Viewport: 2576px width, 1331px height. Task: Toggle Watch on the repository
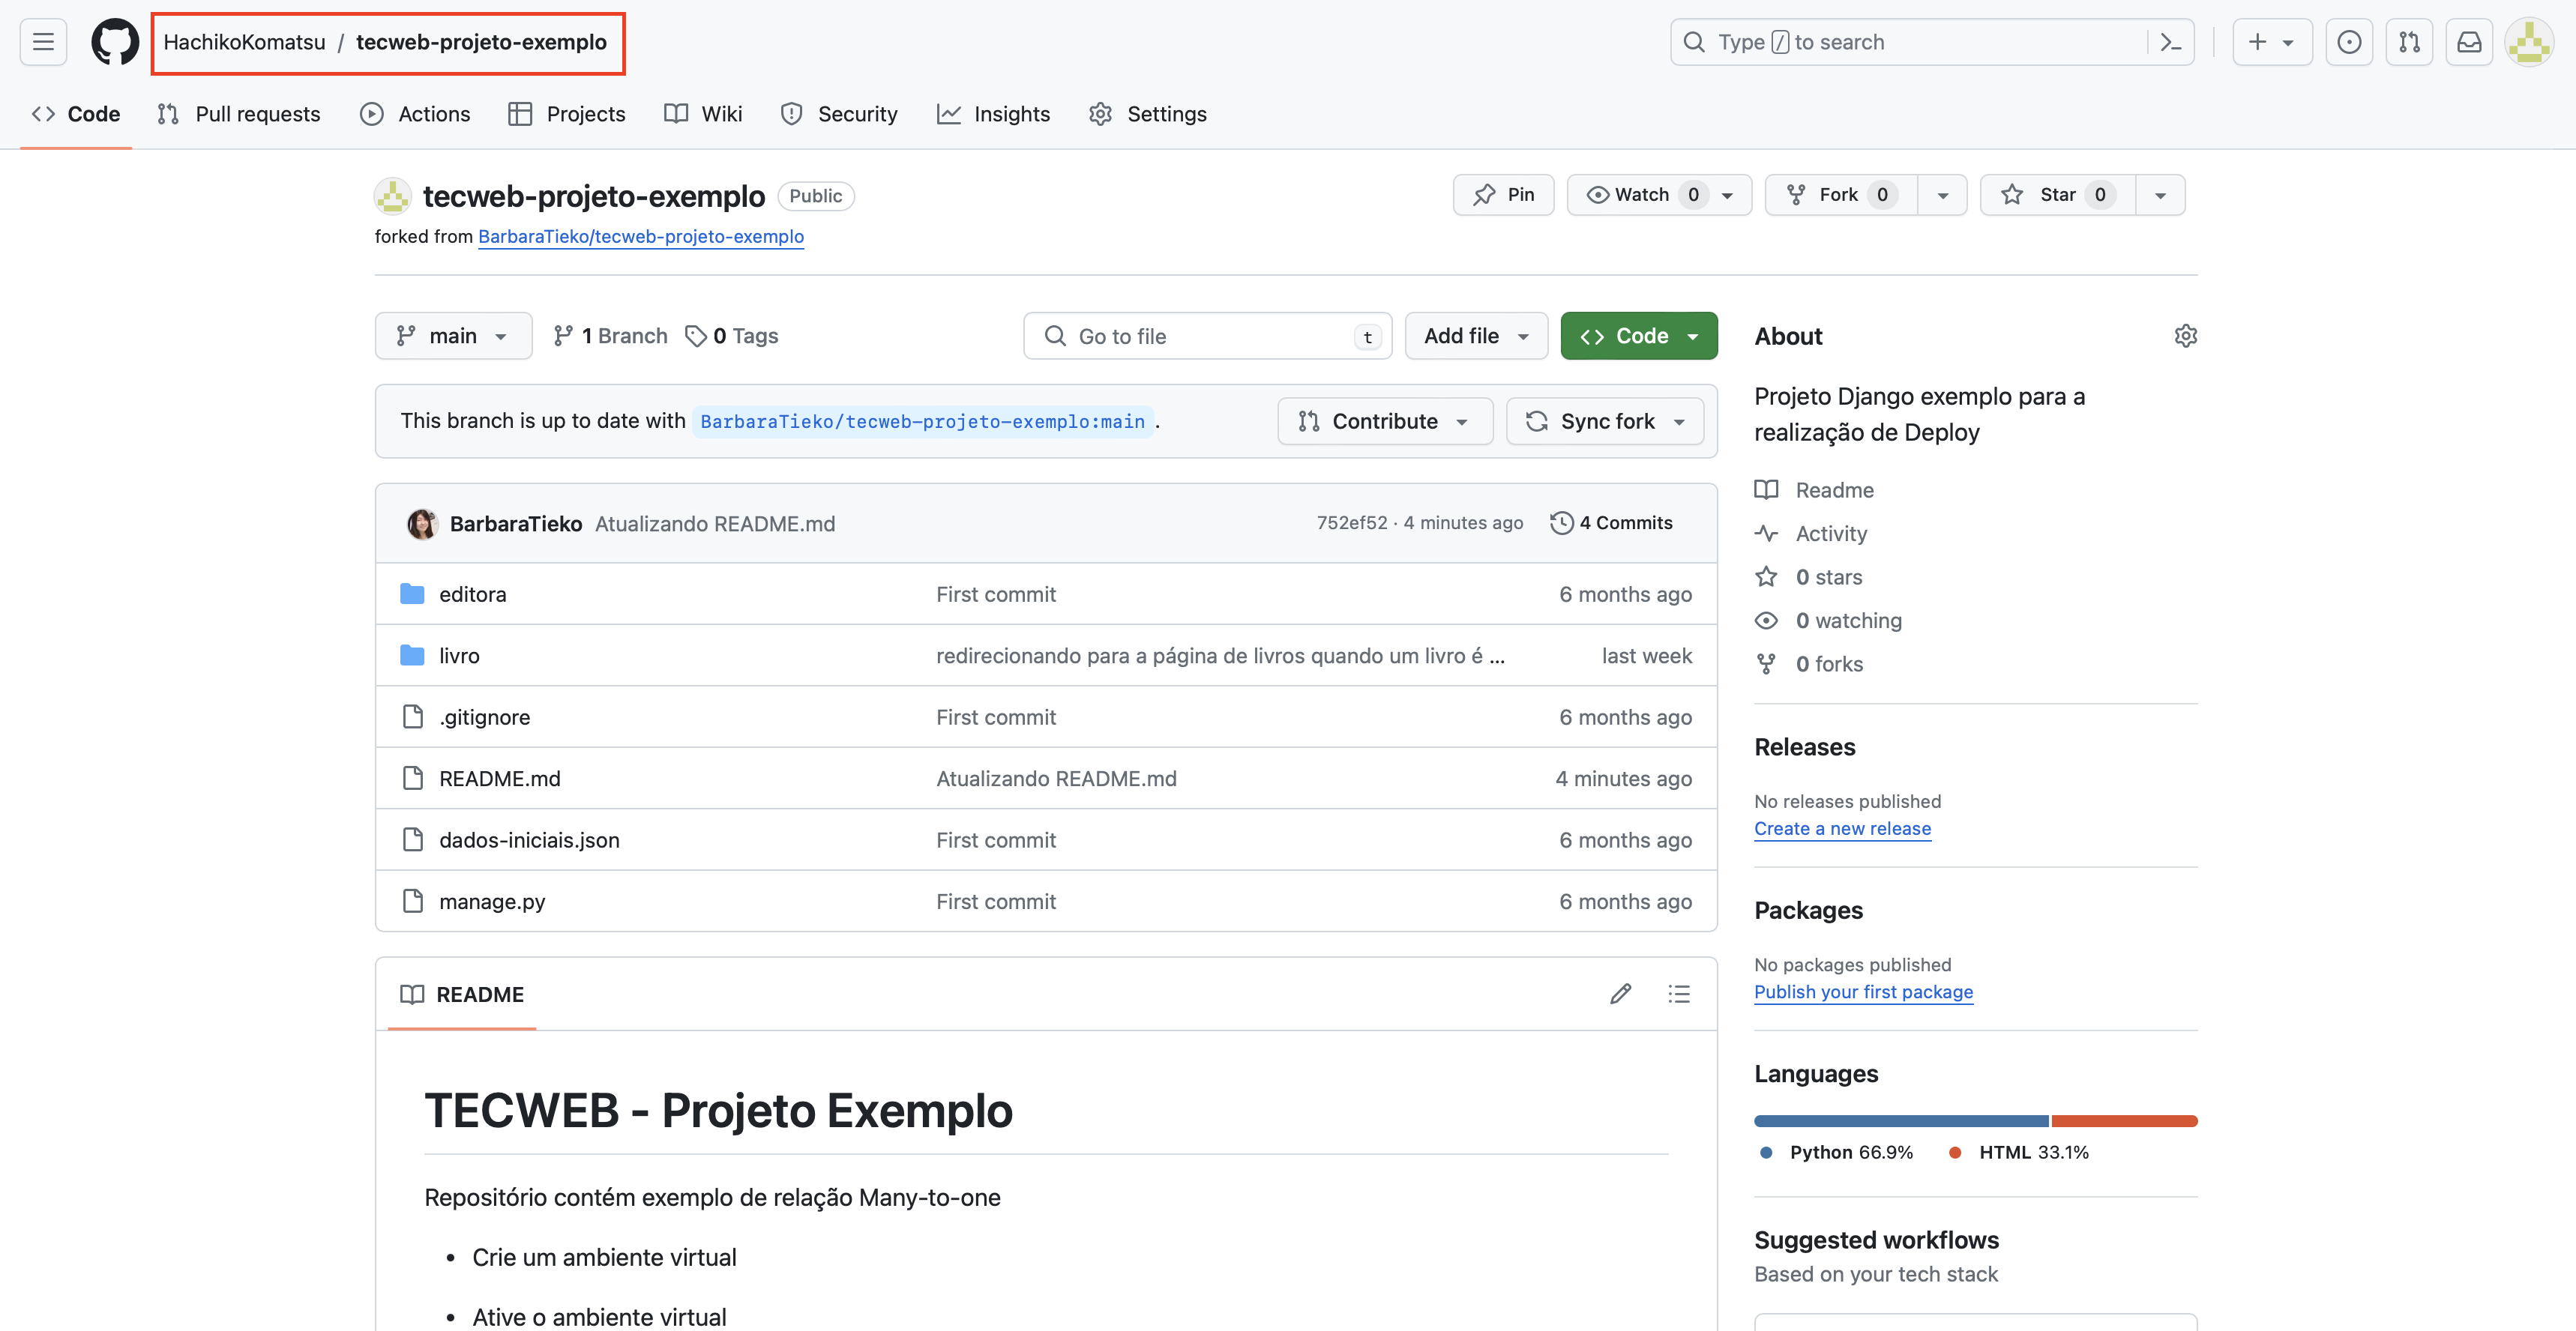click(x=1641, y=195)
